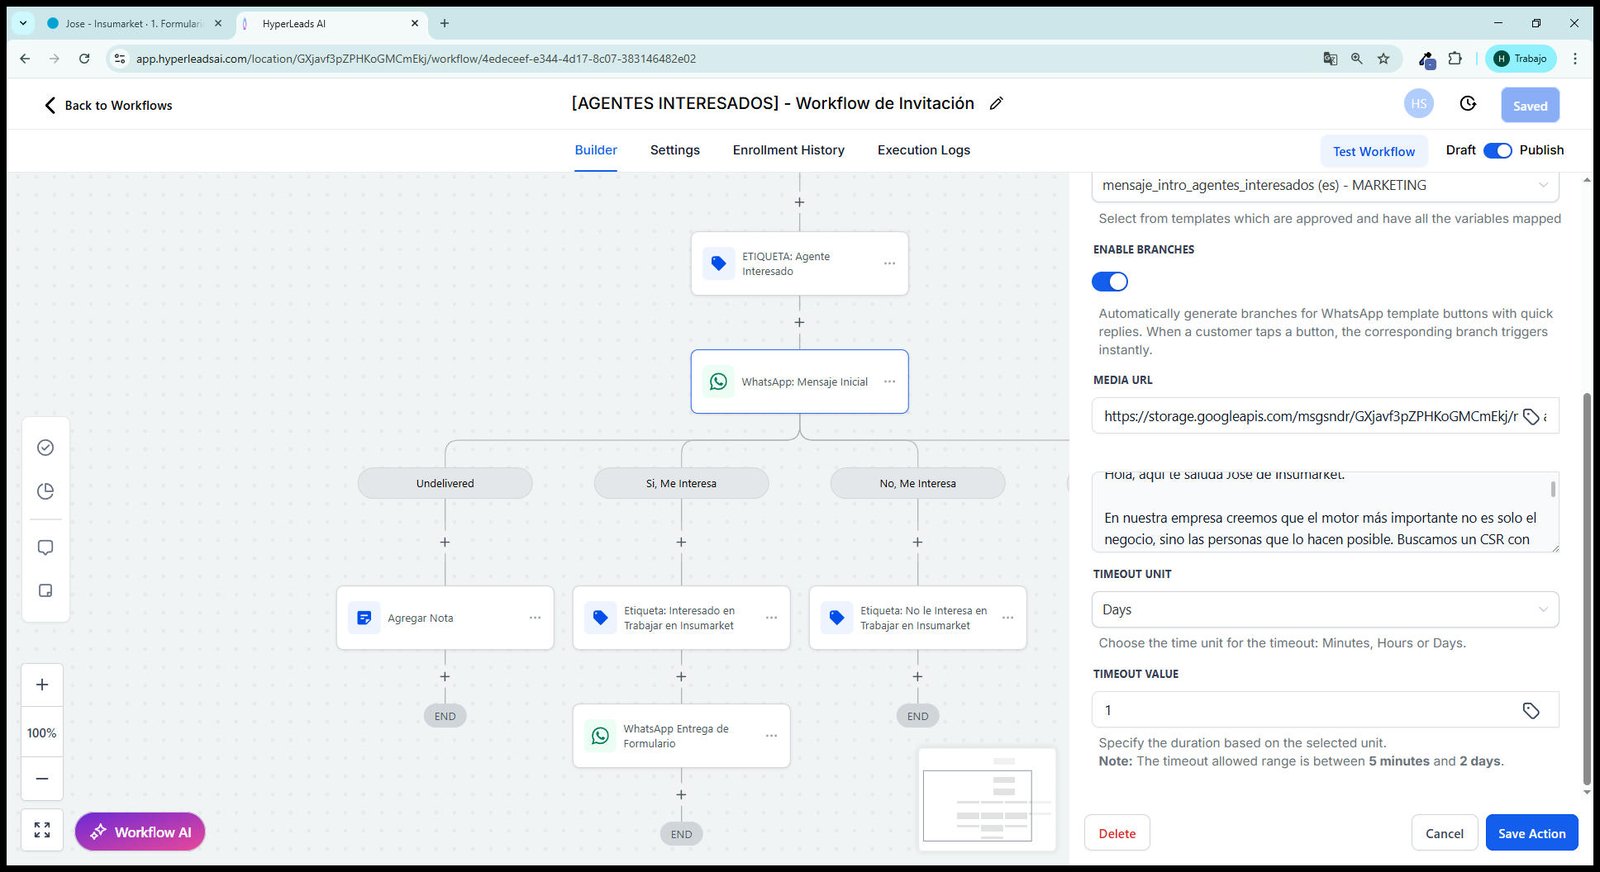The height and width of the screenshot is (872, 1600).
Task: Click the HS user avatar
Action: coord(1418,104)
